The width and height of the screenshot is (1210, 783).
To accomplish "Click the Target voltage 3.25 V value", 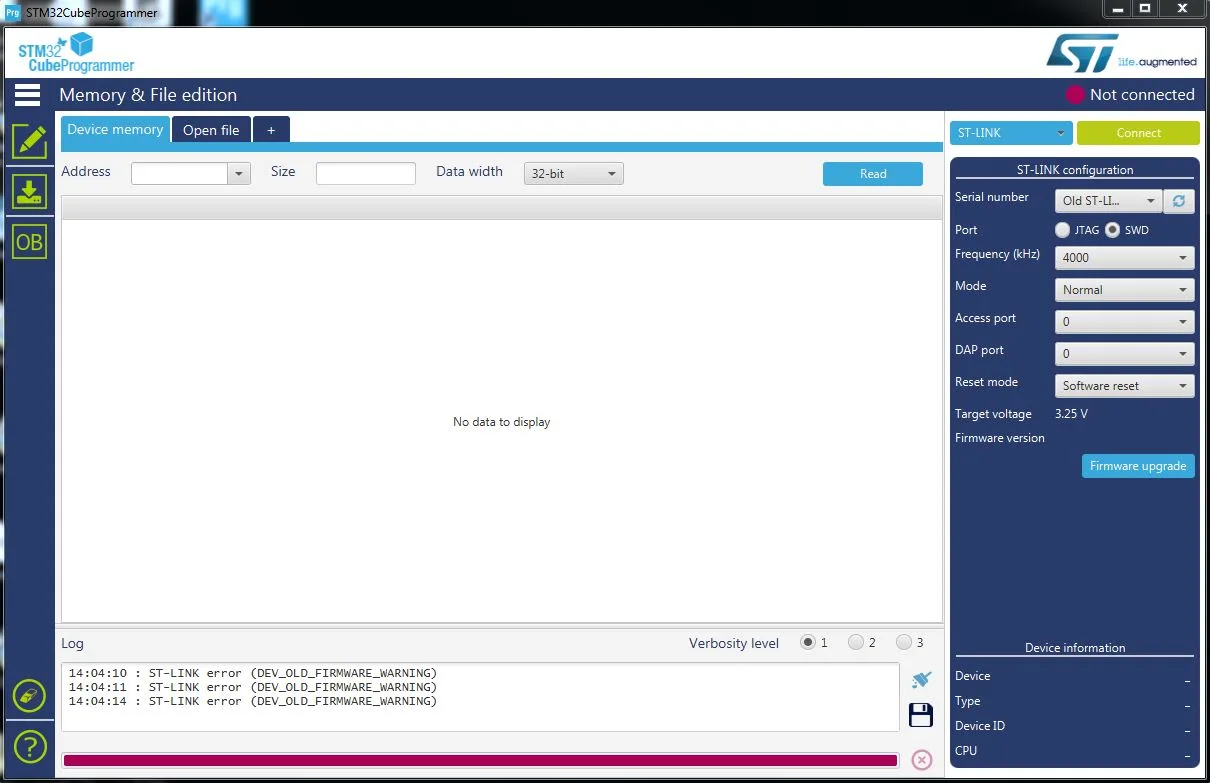I will (x=1071, y=414).
